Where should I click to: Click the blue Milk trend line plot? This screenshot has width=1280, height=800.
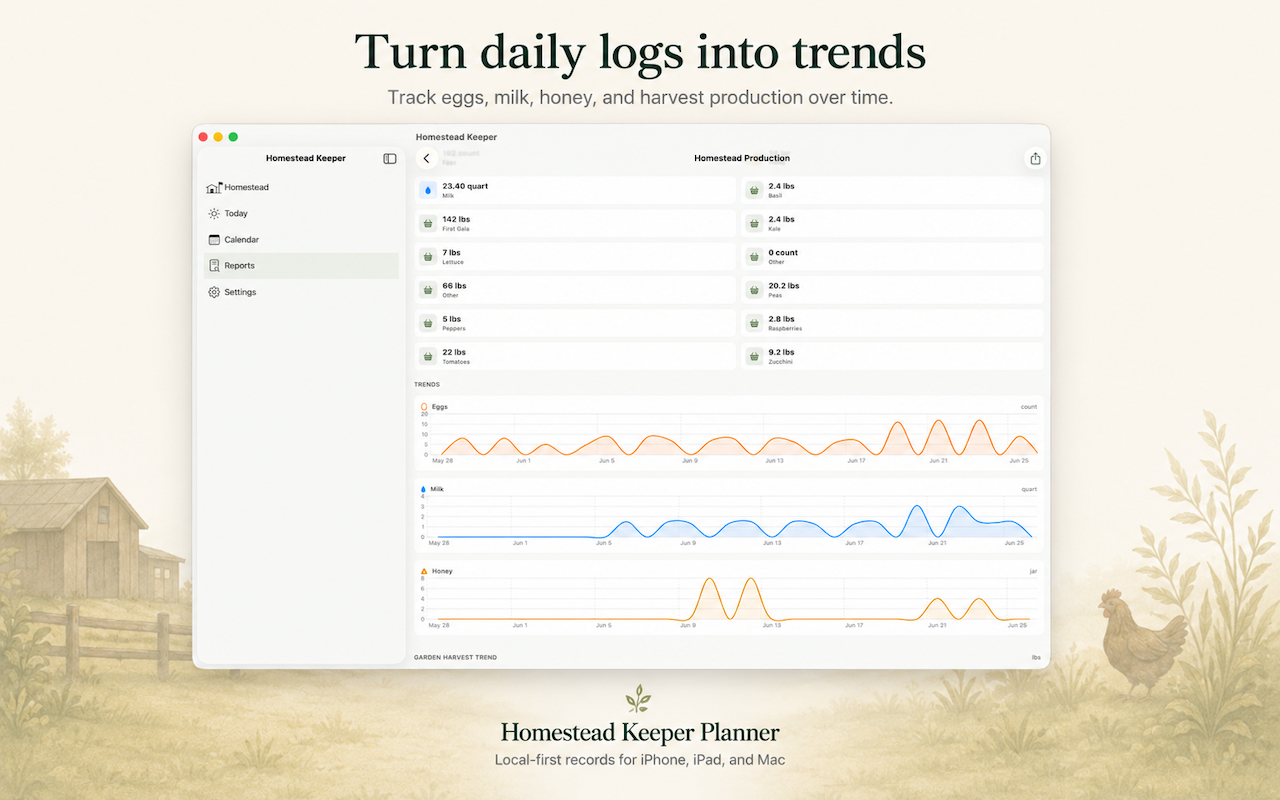[x=735, y=520]
